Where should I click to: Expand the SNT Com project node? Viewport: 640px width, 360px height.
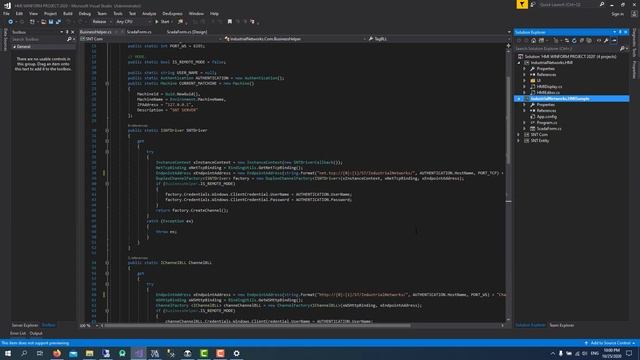click(519, 135)
